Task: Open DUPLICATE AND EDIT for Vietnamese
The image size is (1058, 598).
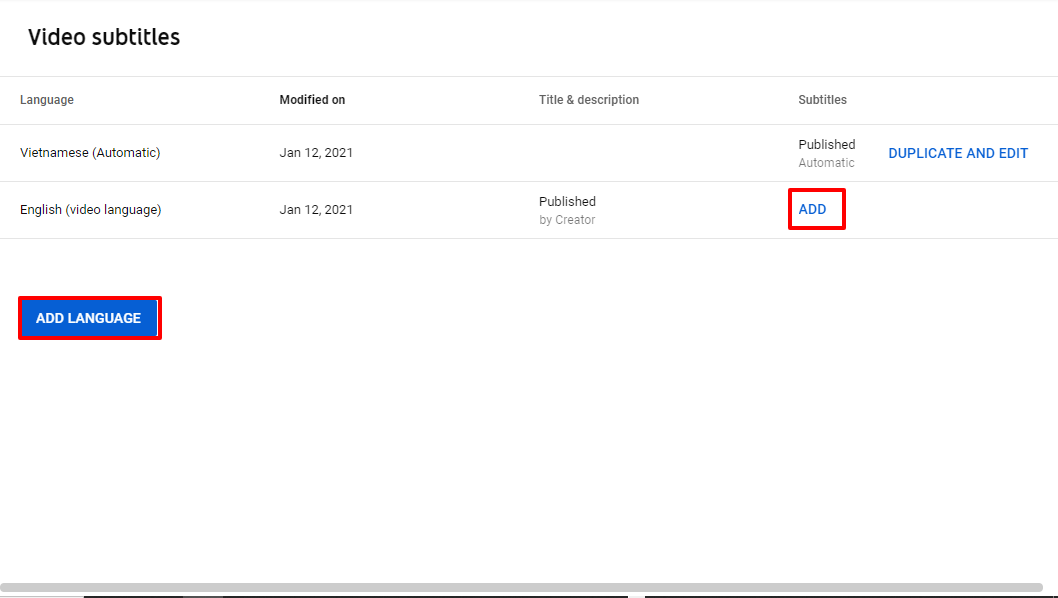Action: click(958, 153)
